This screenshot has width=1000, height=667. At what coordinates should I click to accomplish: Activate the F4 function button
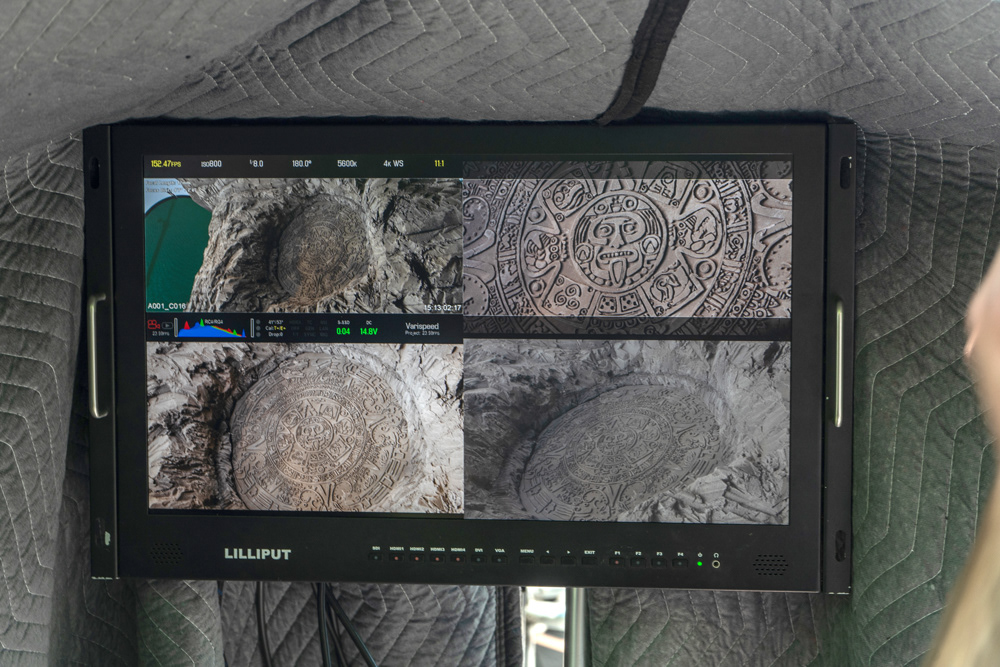680,564
